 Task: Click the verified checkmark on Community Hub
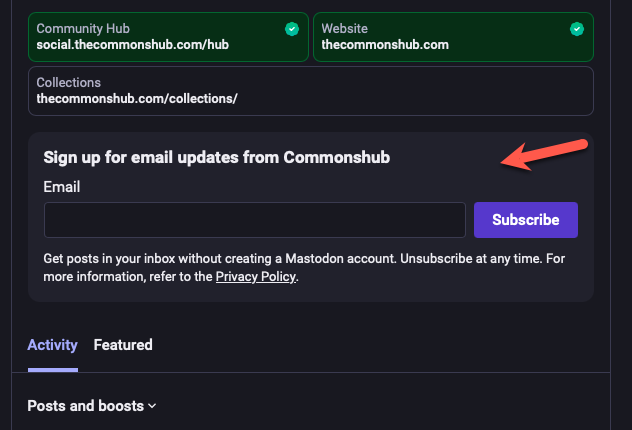(x=292, y=29)
